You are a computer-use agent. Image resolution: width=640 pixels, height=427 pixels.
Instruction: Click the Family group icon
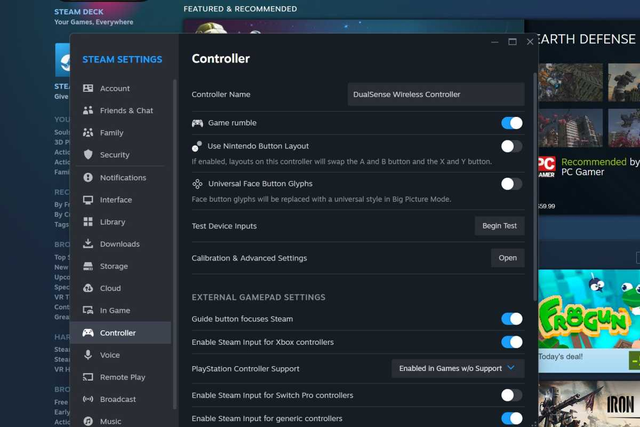coord(88,132)
